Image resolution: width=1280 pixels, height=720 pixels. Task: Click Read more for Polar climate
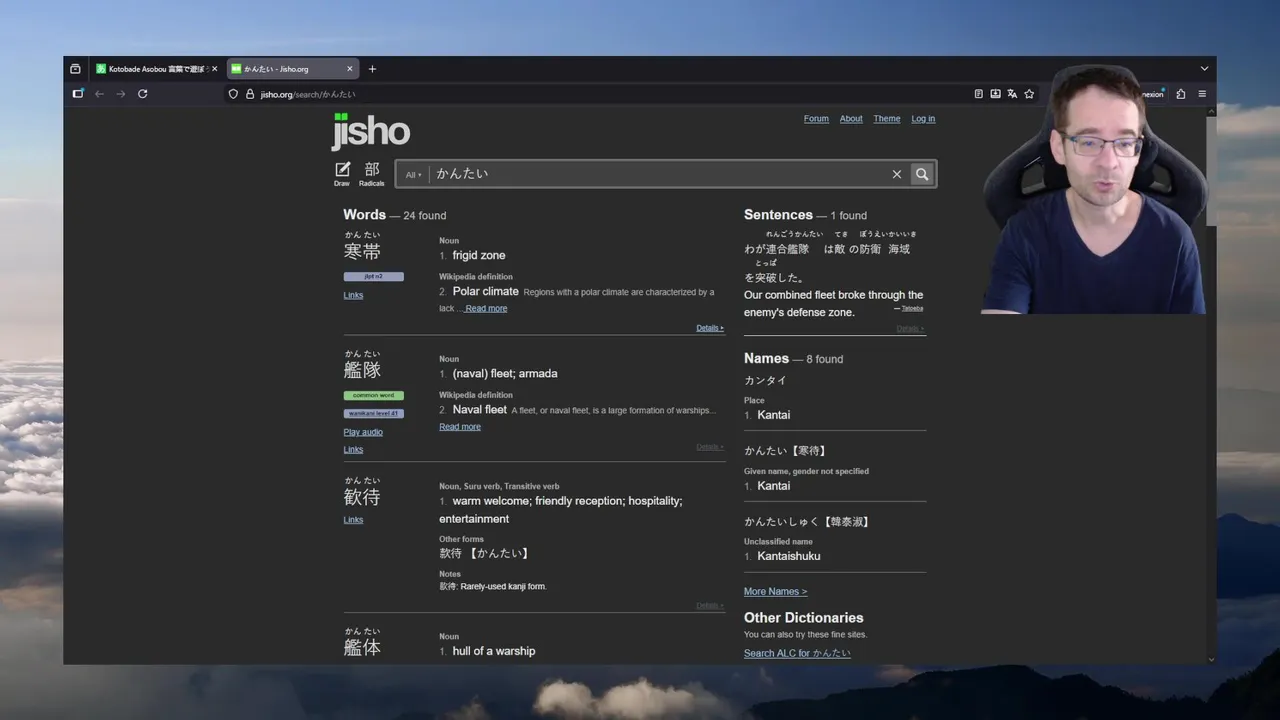coord(486,308)
